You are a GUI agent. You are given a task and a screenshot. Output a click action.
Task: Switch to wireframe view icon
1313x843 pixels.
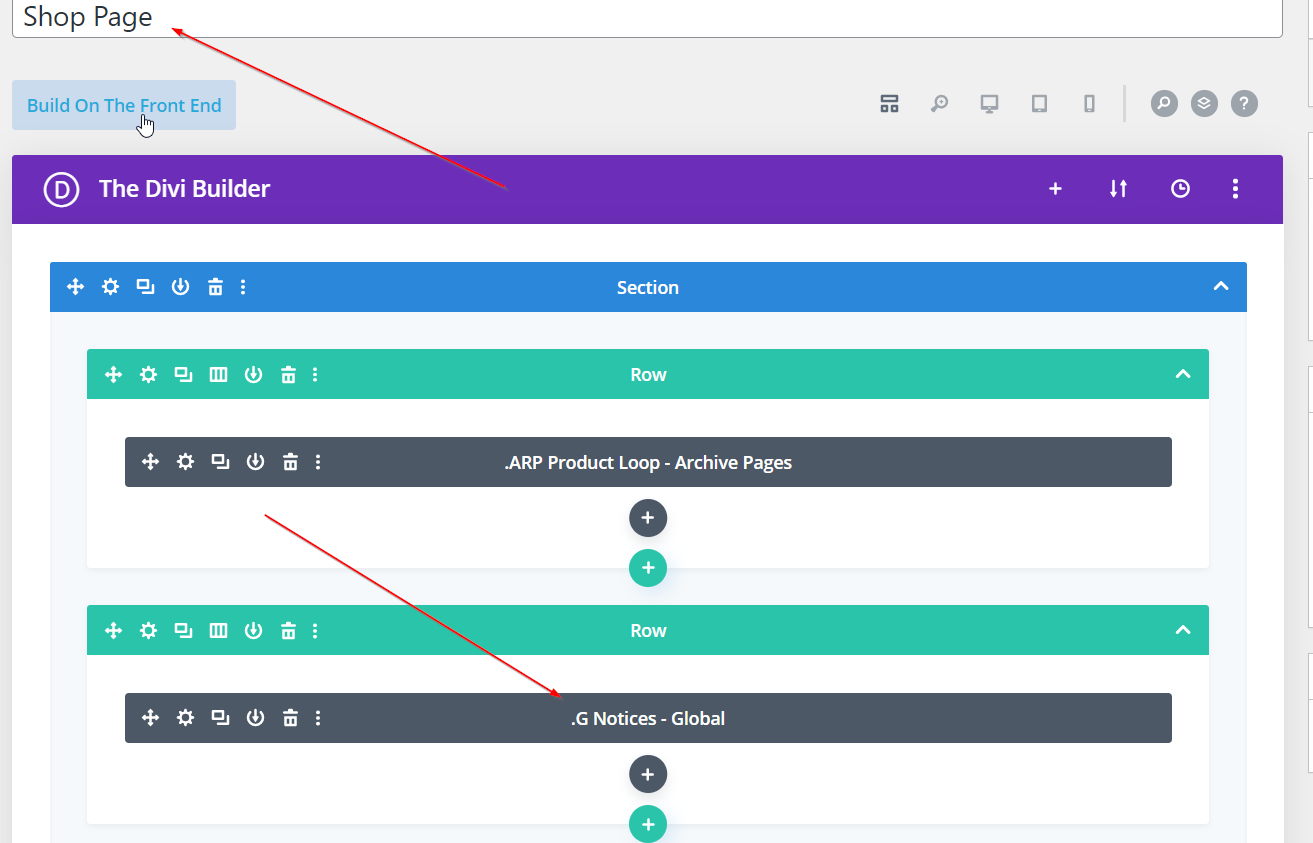[x=889, y=104]
